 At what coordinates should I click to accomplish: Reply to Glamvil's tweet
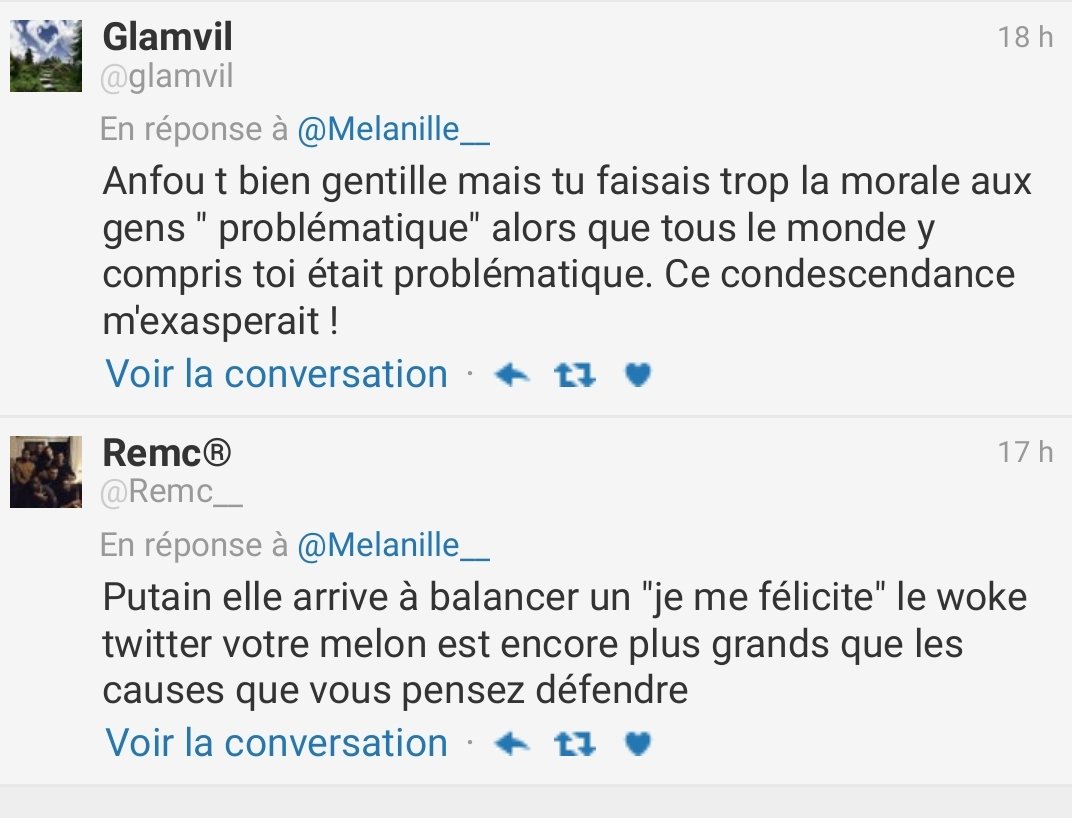[x=511, y=375]
